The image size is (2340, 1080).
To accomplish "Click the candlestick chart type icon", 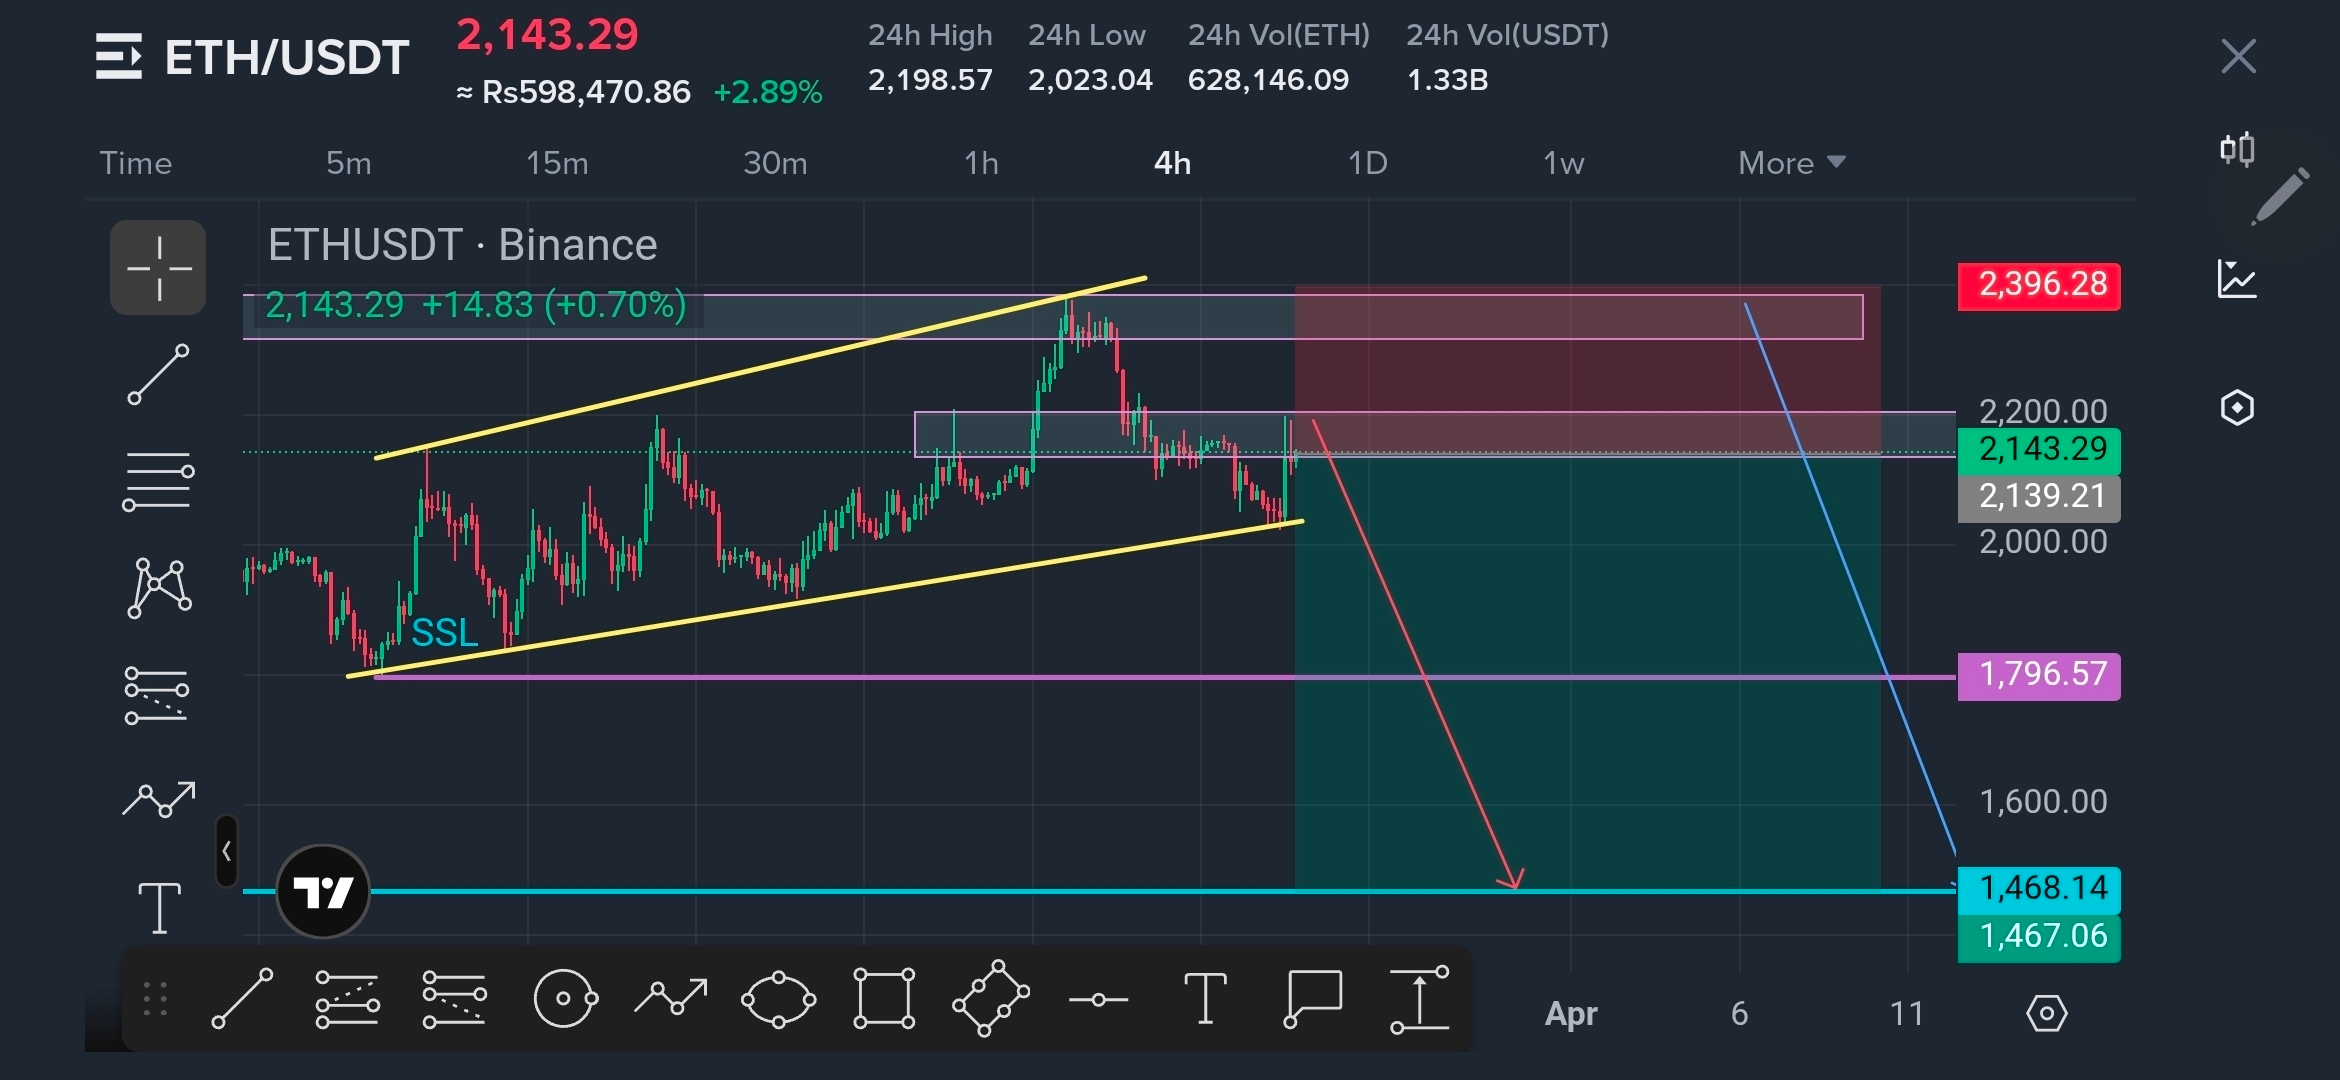I will pos(2237,150).
